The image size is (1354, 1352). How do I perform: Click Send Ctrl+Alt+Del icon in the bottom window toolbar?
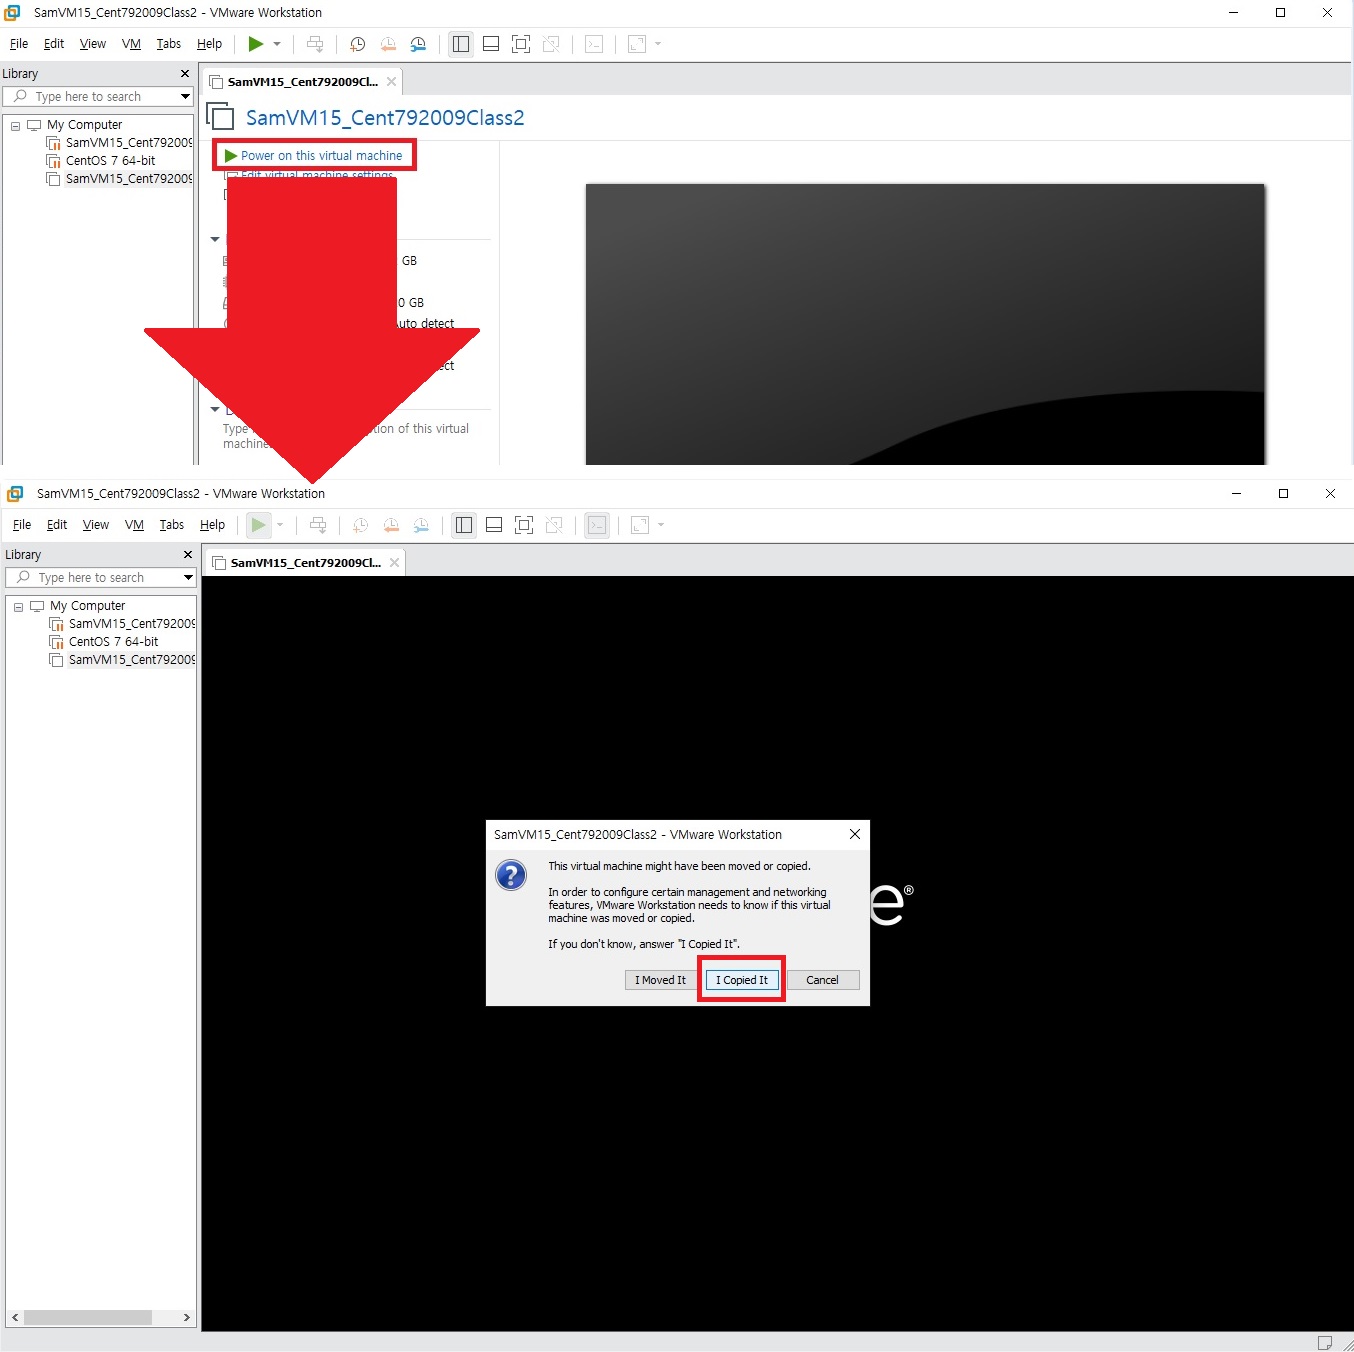click(x=318, y=525)
